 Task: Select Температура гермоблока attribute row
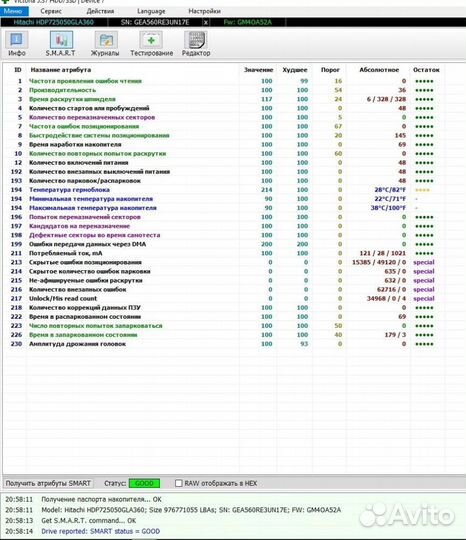point(224,190)
